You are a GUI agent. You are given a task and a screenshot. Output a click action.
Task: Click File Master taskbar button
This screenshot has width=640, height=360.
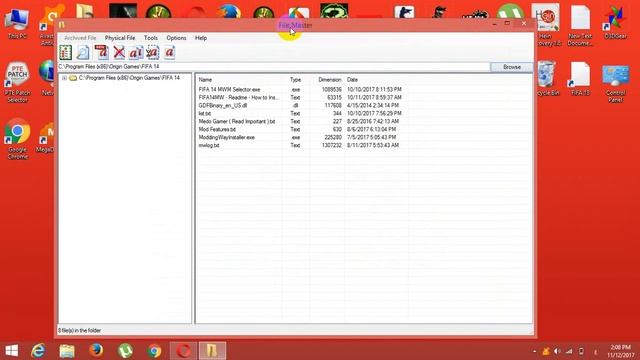212,351
